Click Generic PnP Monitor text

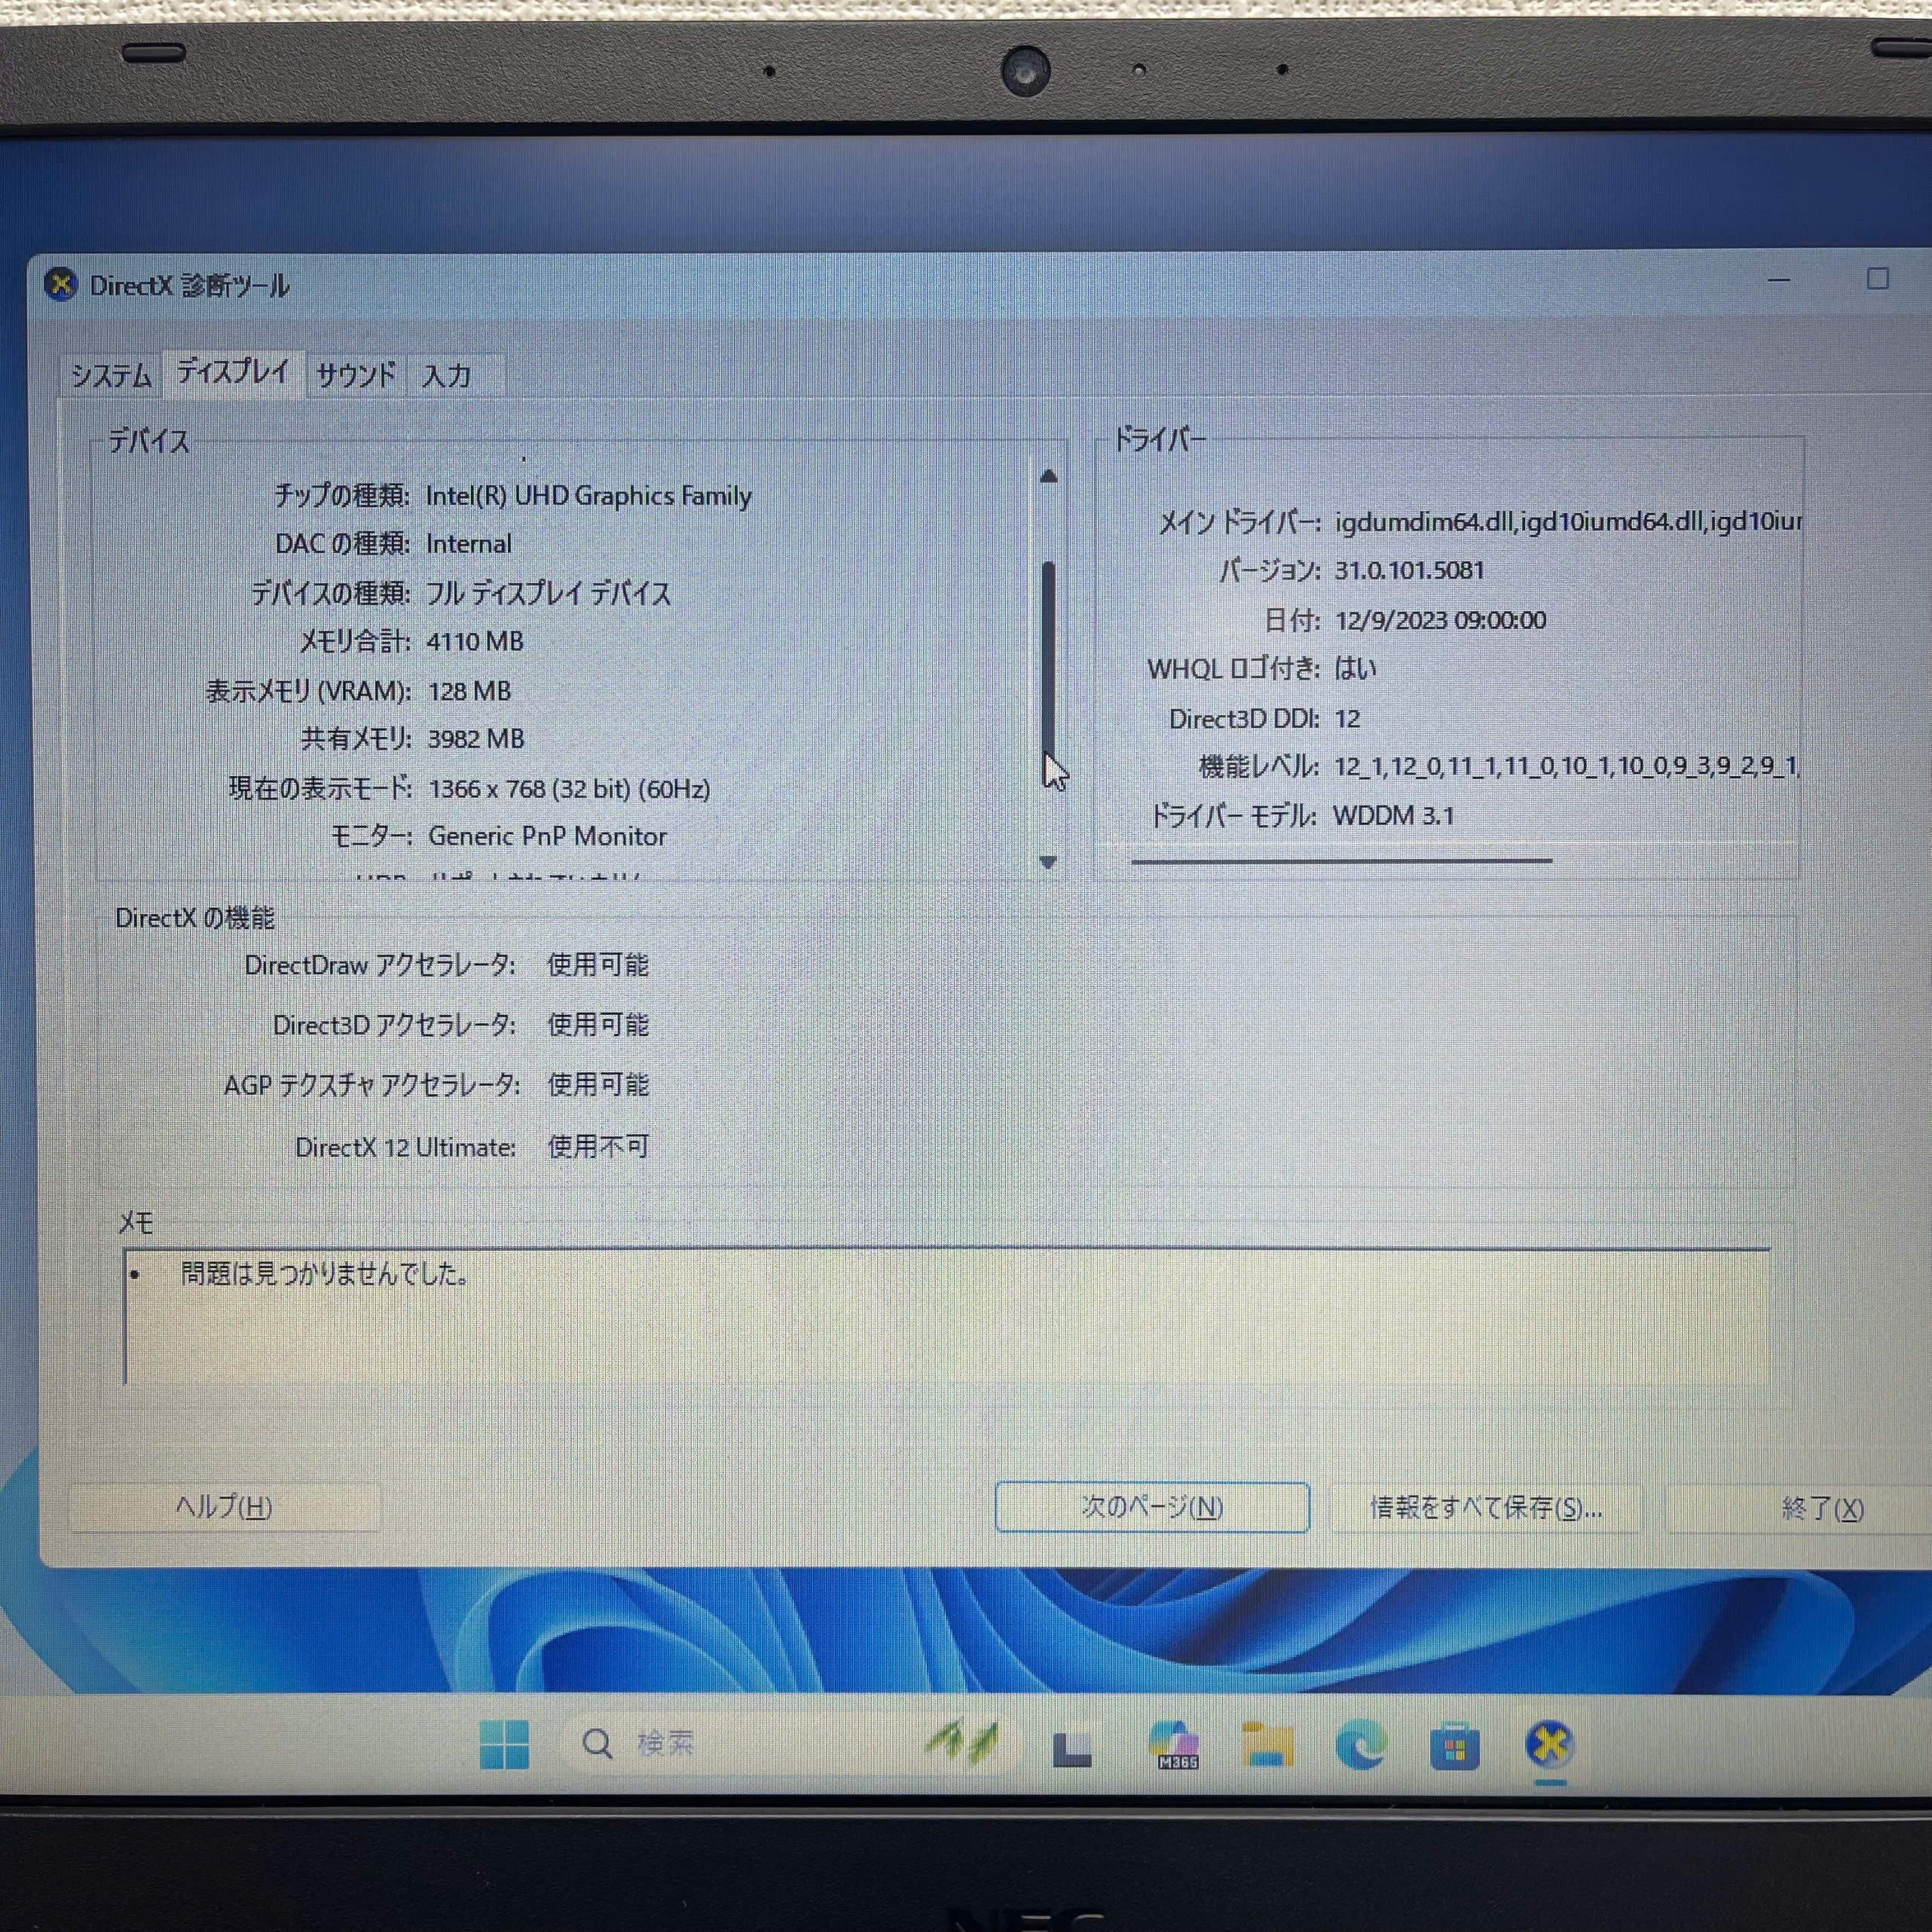(547, 836)
